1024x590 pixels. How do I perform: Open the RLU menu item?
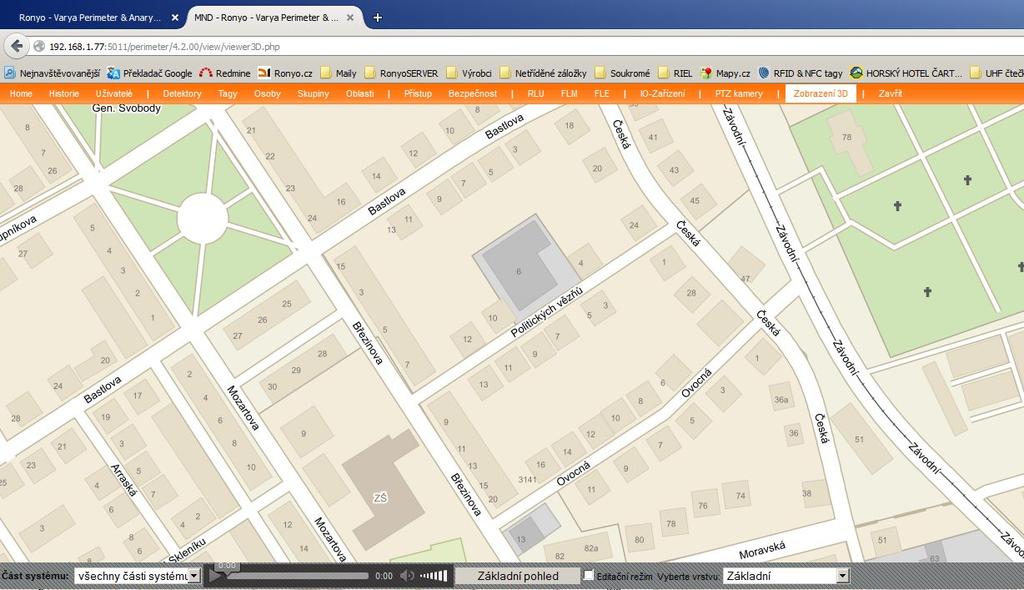(x=536, y=93)
